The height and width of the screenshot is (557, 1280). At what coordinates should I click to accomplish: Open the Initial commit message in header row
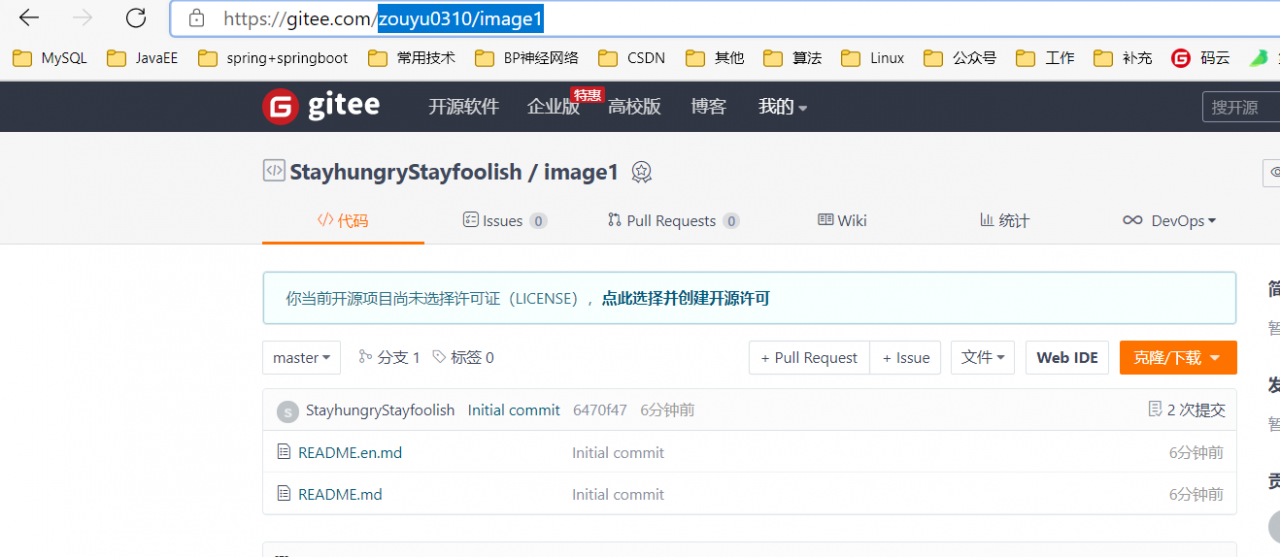pos(514,410)
